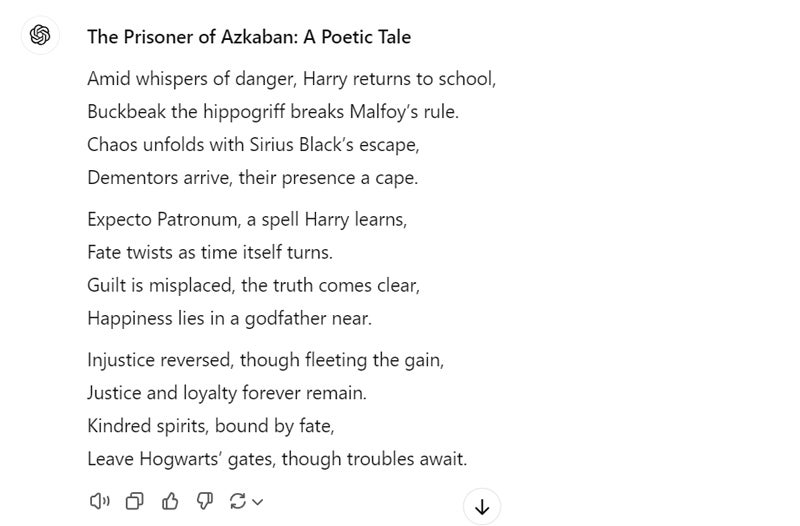Click the ChatGPT logo avatar

point(40,36)
